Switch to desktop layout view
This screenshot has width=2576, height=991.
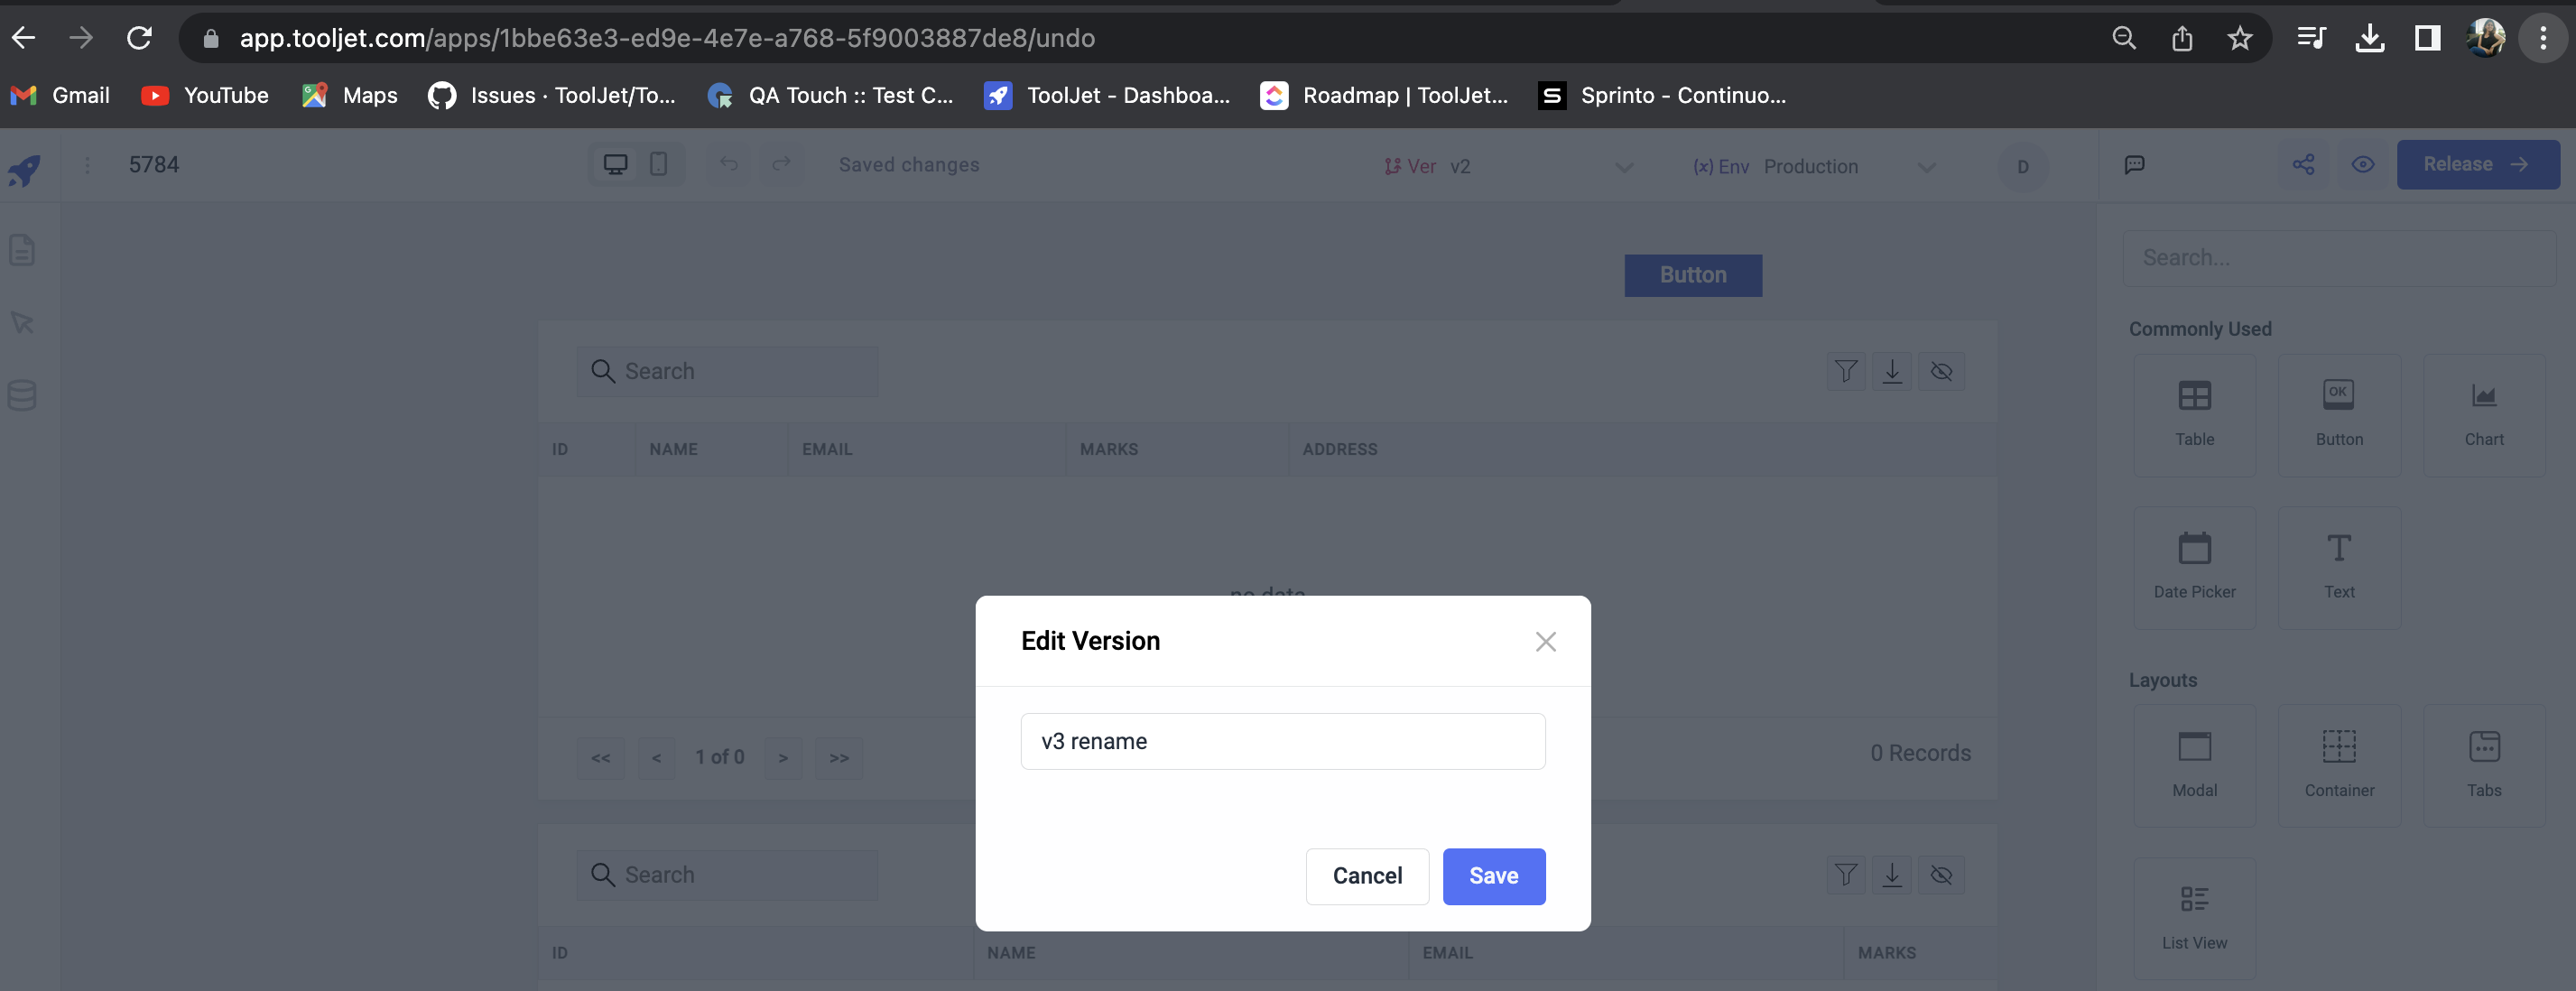(x=615, y=164)
